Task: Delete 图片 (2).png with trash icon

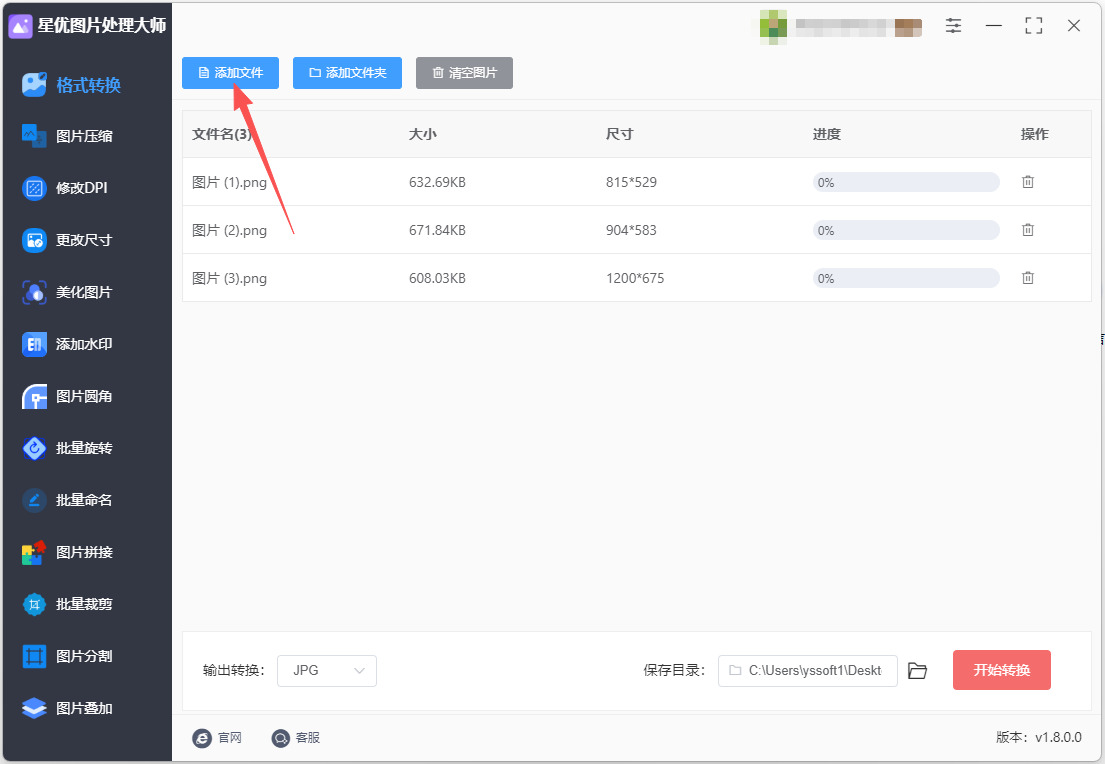Action: [1027, 230]
